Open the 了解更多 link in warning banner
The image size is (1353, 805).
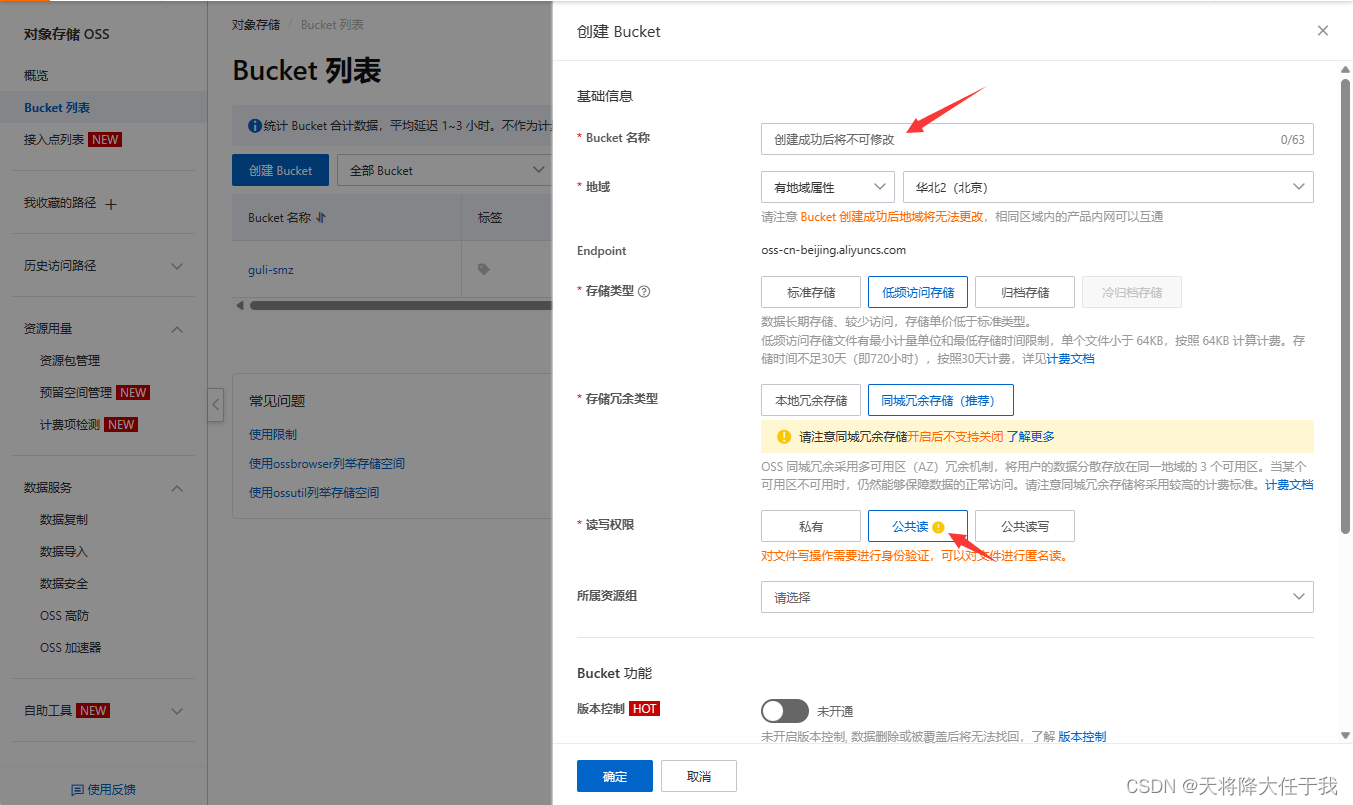coord(1030,437)
